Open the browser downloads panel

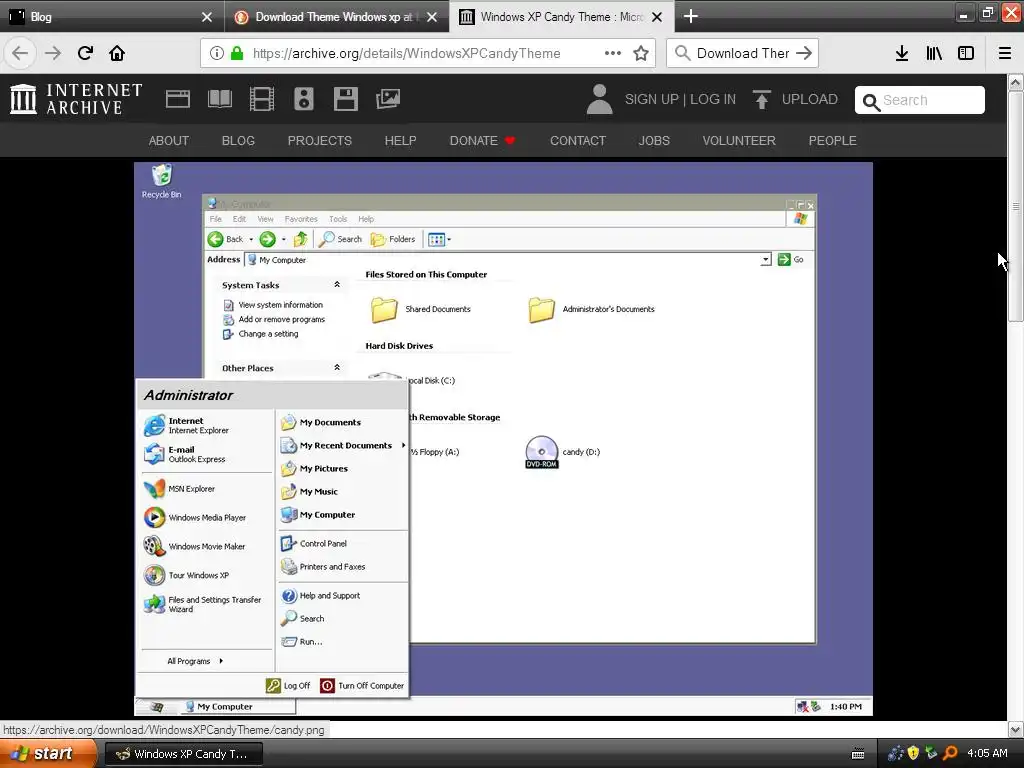click(902, 53)
